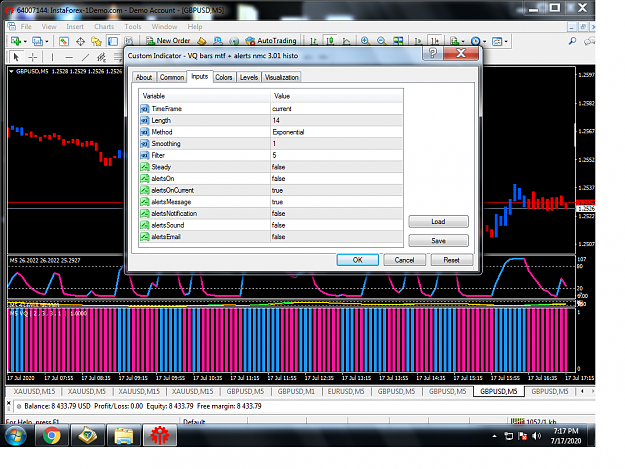This screenshot has height=469, width=625.
Task: Toggle the Market Watch window icon
Action: tap(64, 41)
